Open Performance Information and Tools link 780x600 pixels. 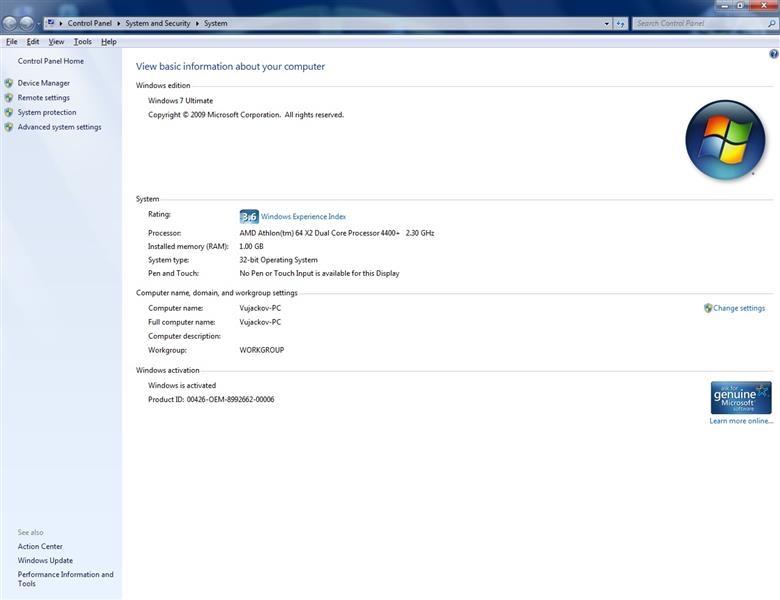tap(66, 579)
